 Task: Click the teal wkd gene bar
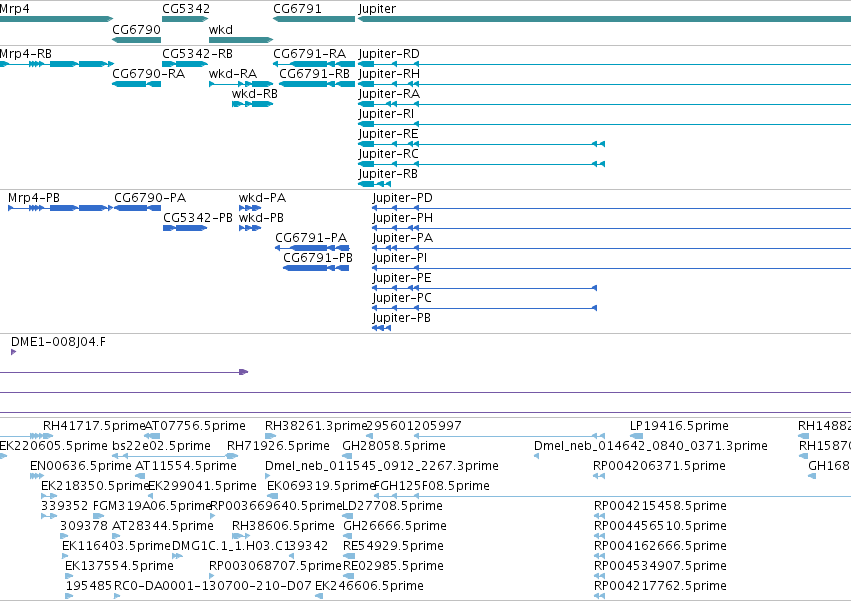pyautogui.click(x=240, y=40)
